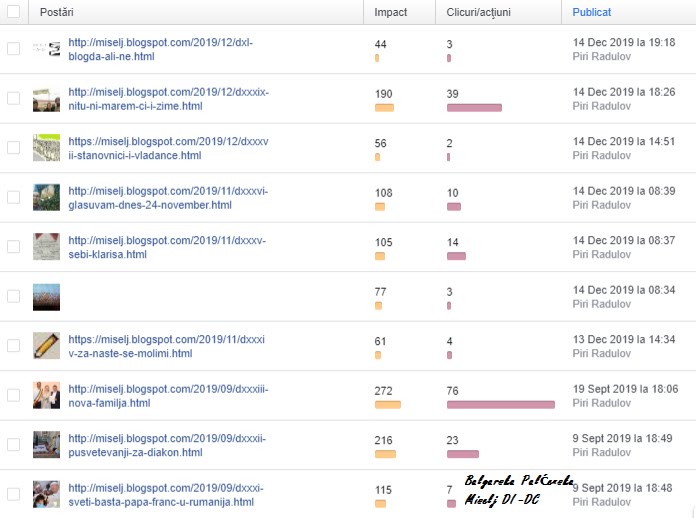Check the glasuvam-dnes-24-november row box
The image size is (696, 518).
(x=14, y=197)
